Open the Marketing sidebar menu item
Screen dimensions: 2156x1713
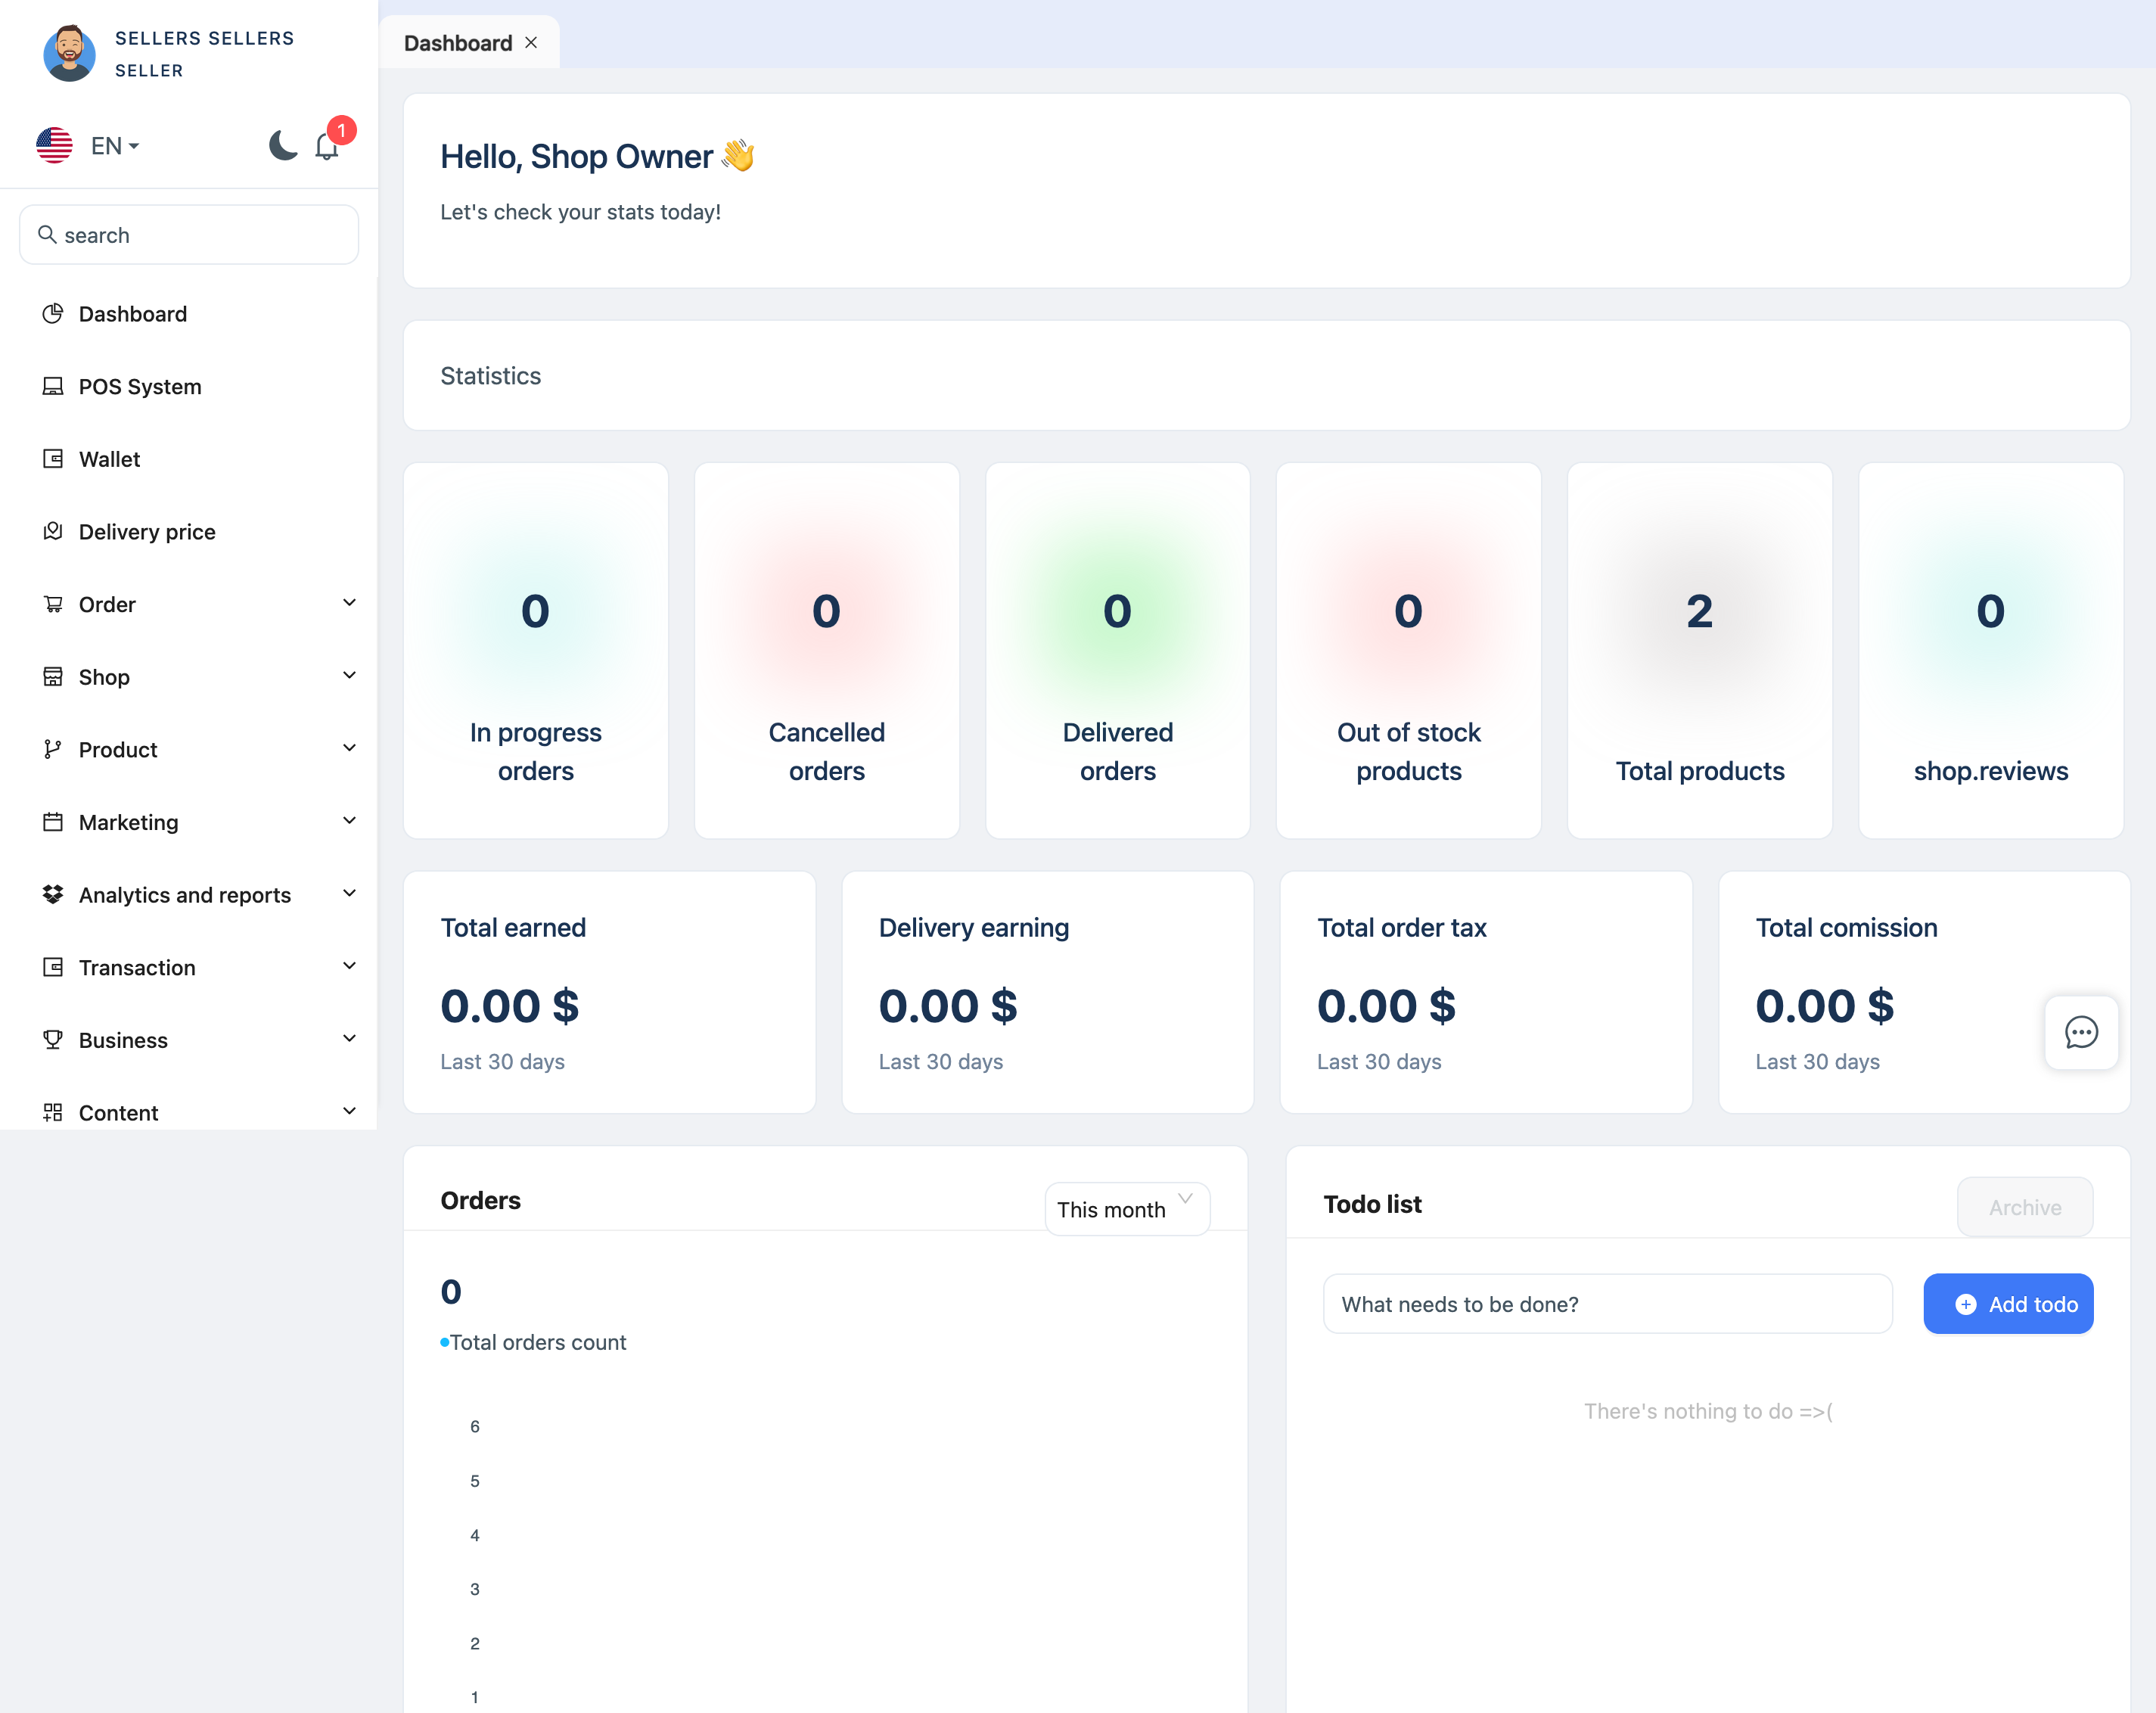click(x=128, y=822)
